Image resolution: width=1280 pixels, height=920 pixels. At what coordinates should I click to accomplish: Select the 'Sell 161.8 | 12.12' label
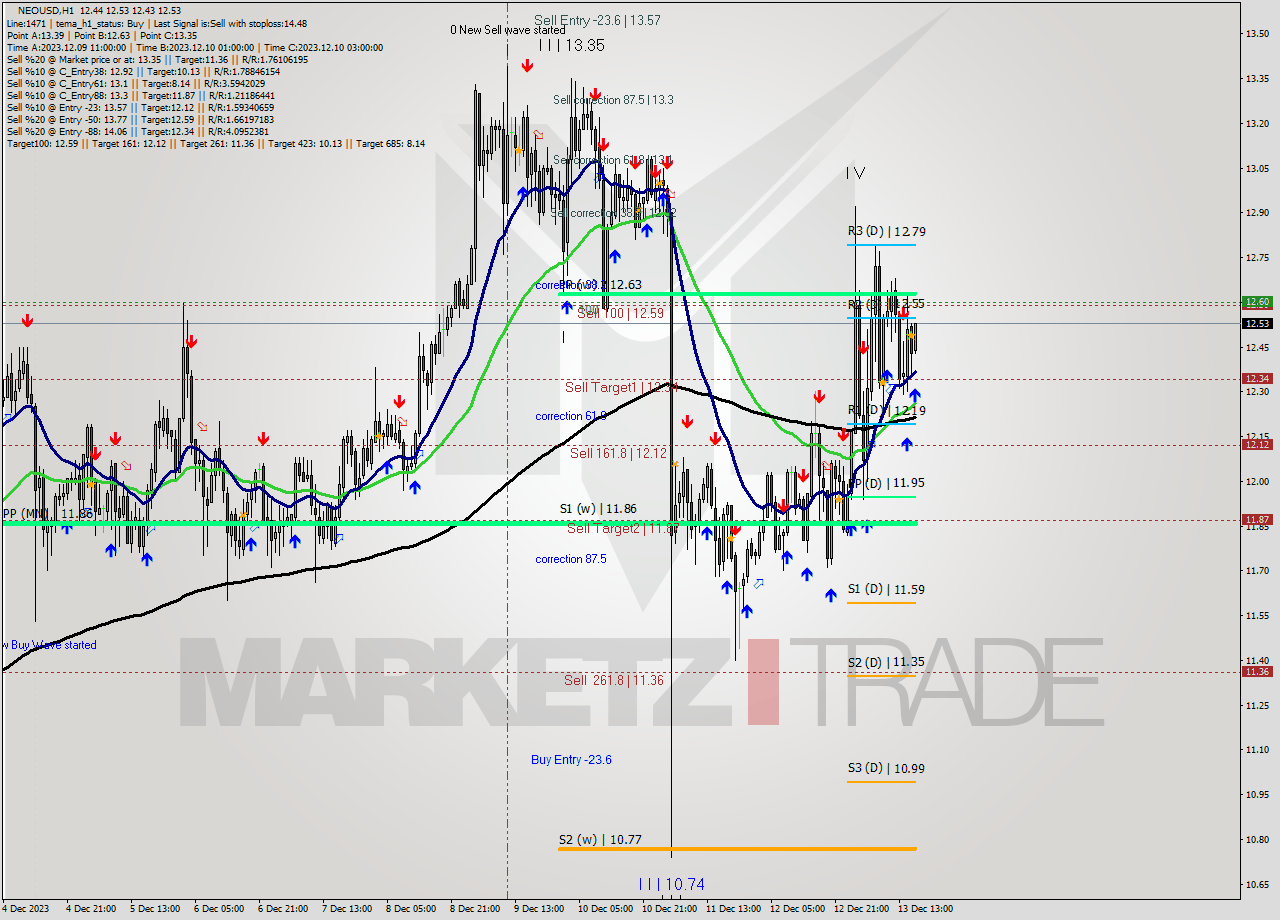[618, 453]
